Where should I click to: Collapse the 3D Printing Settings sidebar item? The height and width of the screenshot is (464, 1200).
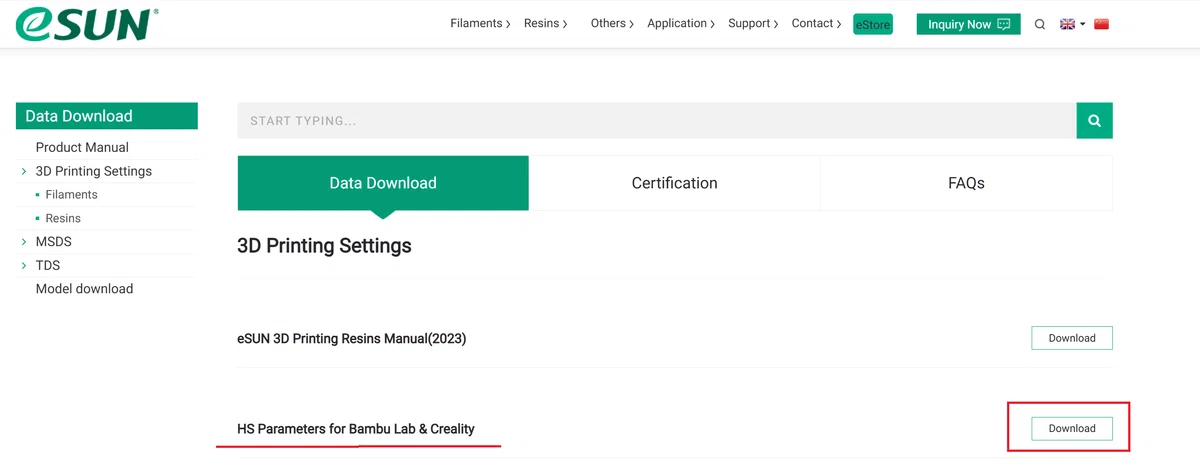click(94, 171)
